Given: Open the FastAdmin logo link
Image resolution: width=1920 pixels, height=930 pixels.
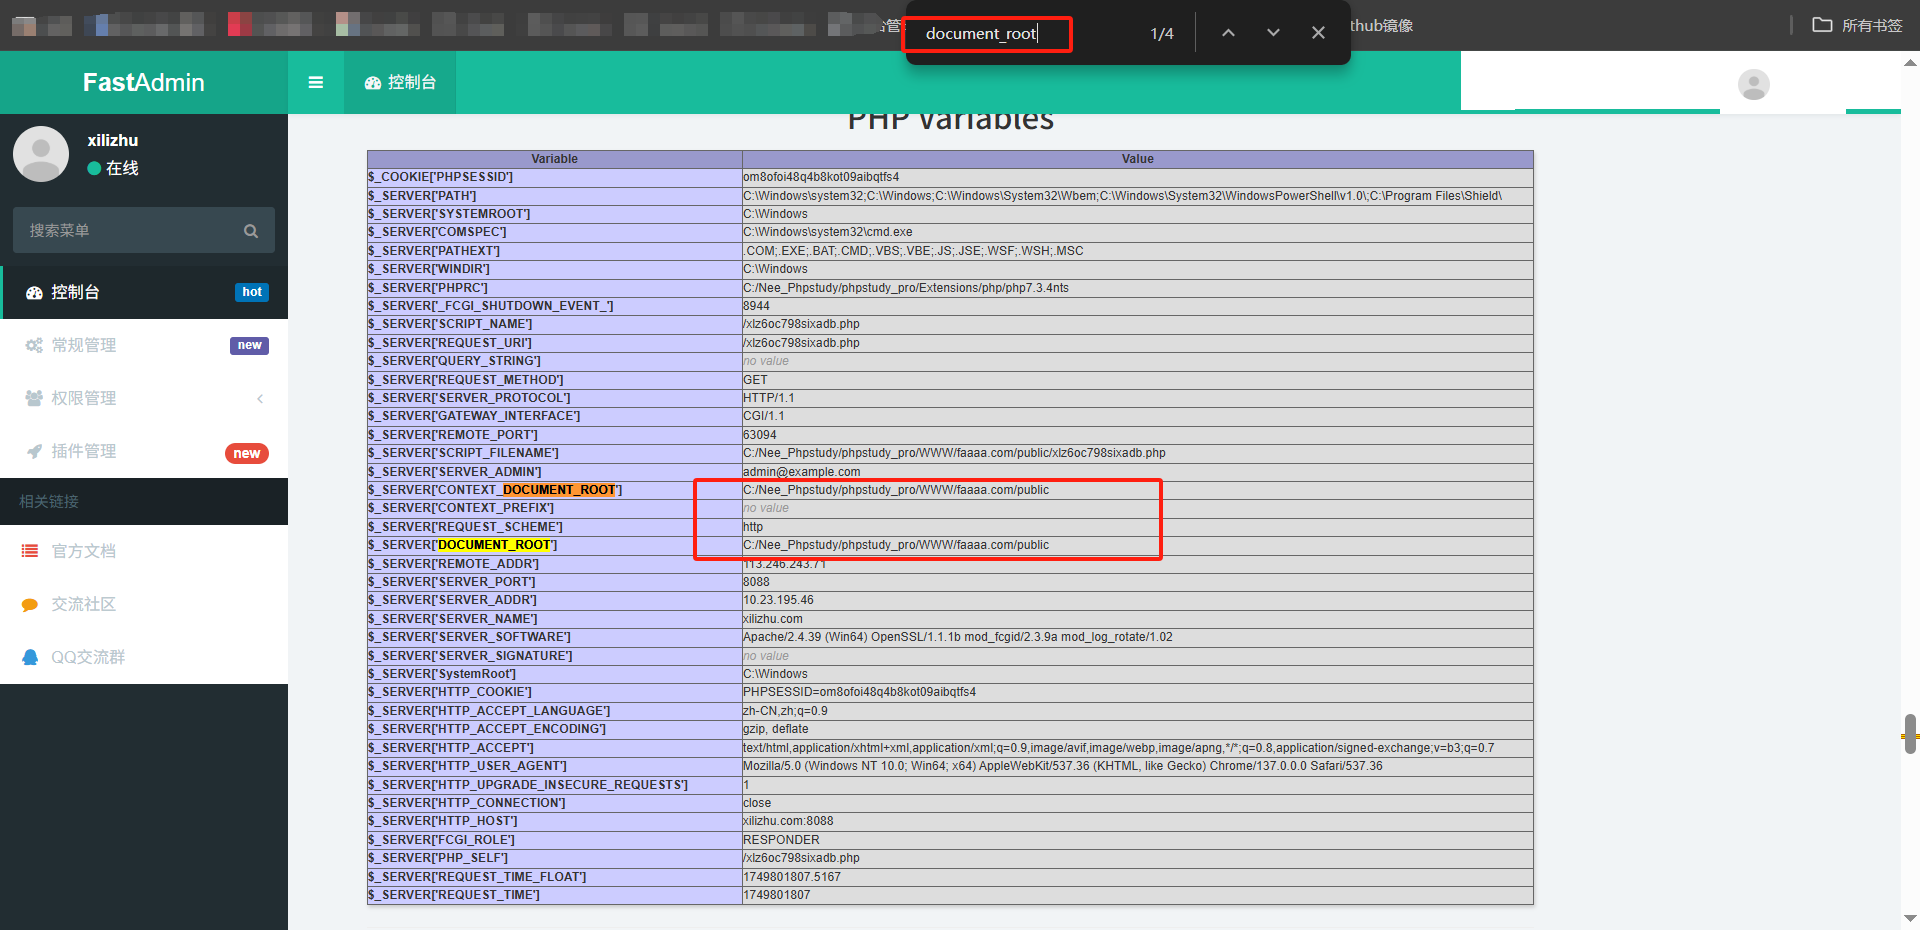Looking at the screenshot, I should 144,82.
